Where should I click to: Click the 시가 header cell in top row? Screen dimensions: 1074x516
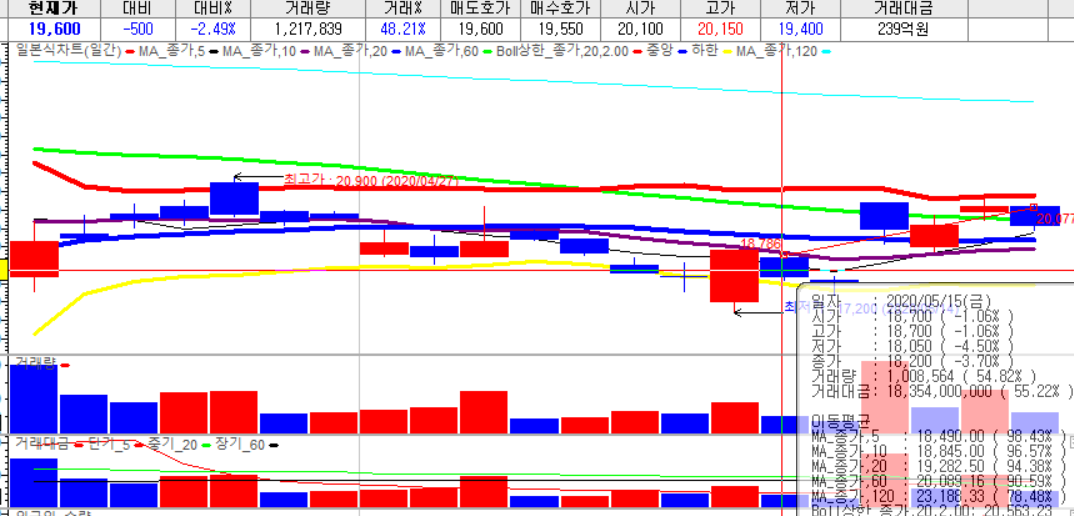(639, 9)
